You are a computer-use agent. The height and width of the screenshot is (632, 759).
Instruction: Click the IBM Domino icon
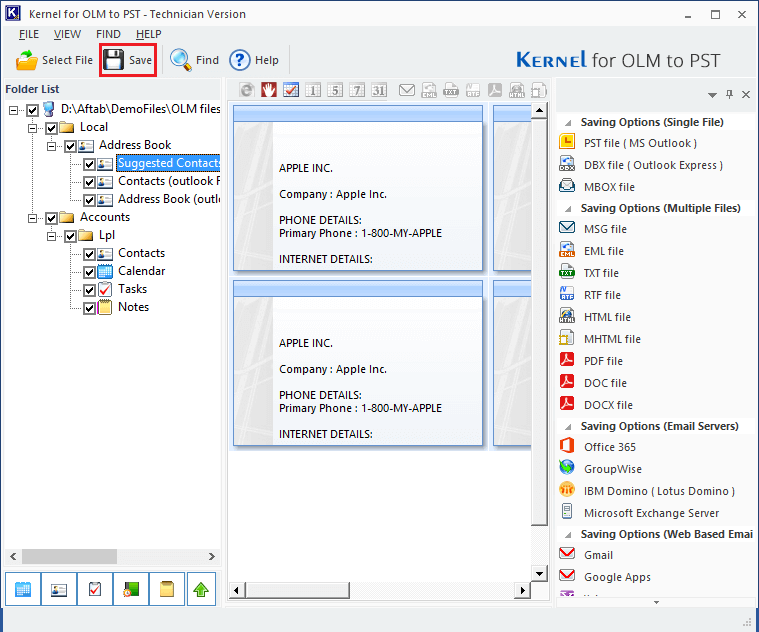pos(567,489)
